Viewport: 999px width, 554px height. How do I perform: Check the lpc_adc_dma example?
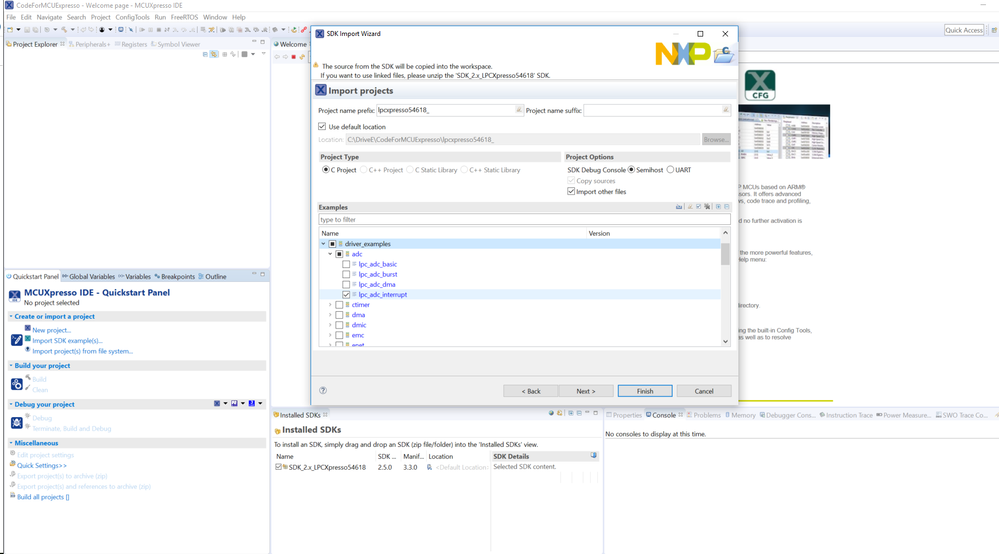(x=346, y=285)
